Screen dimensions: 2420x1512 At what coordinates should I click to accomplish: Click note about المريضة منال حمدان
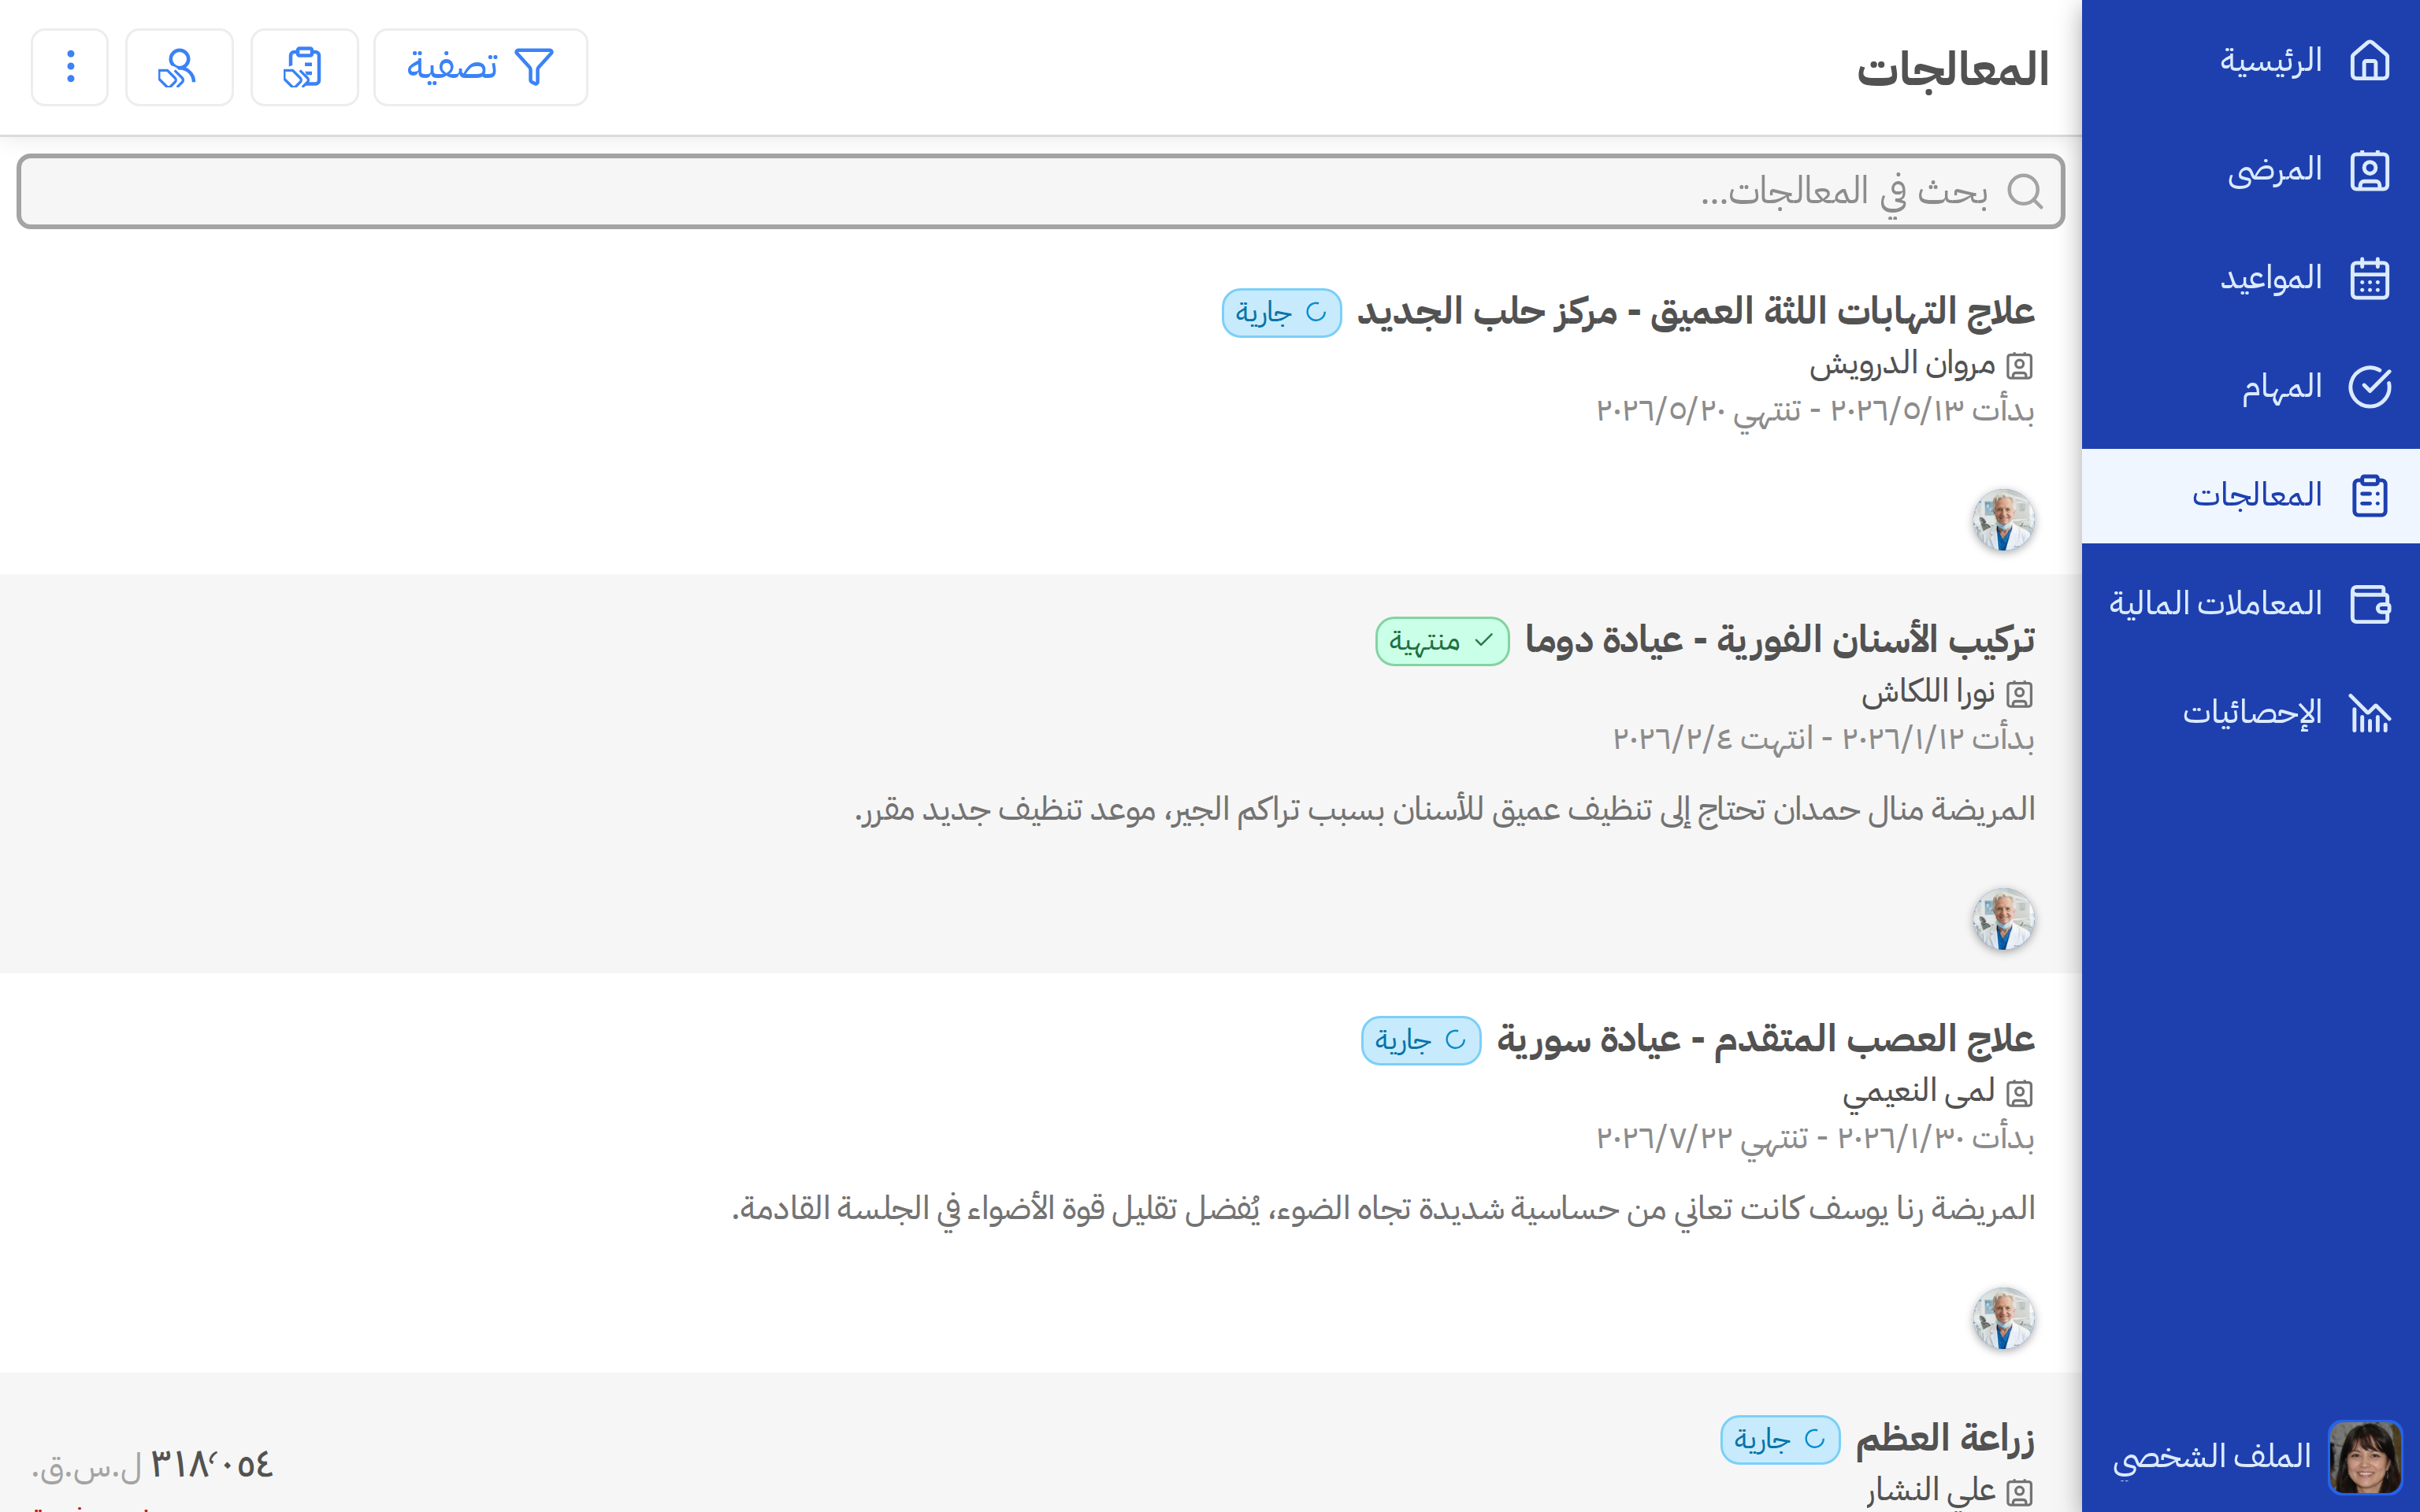click(x=1445, y=809)
